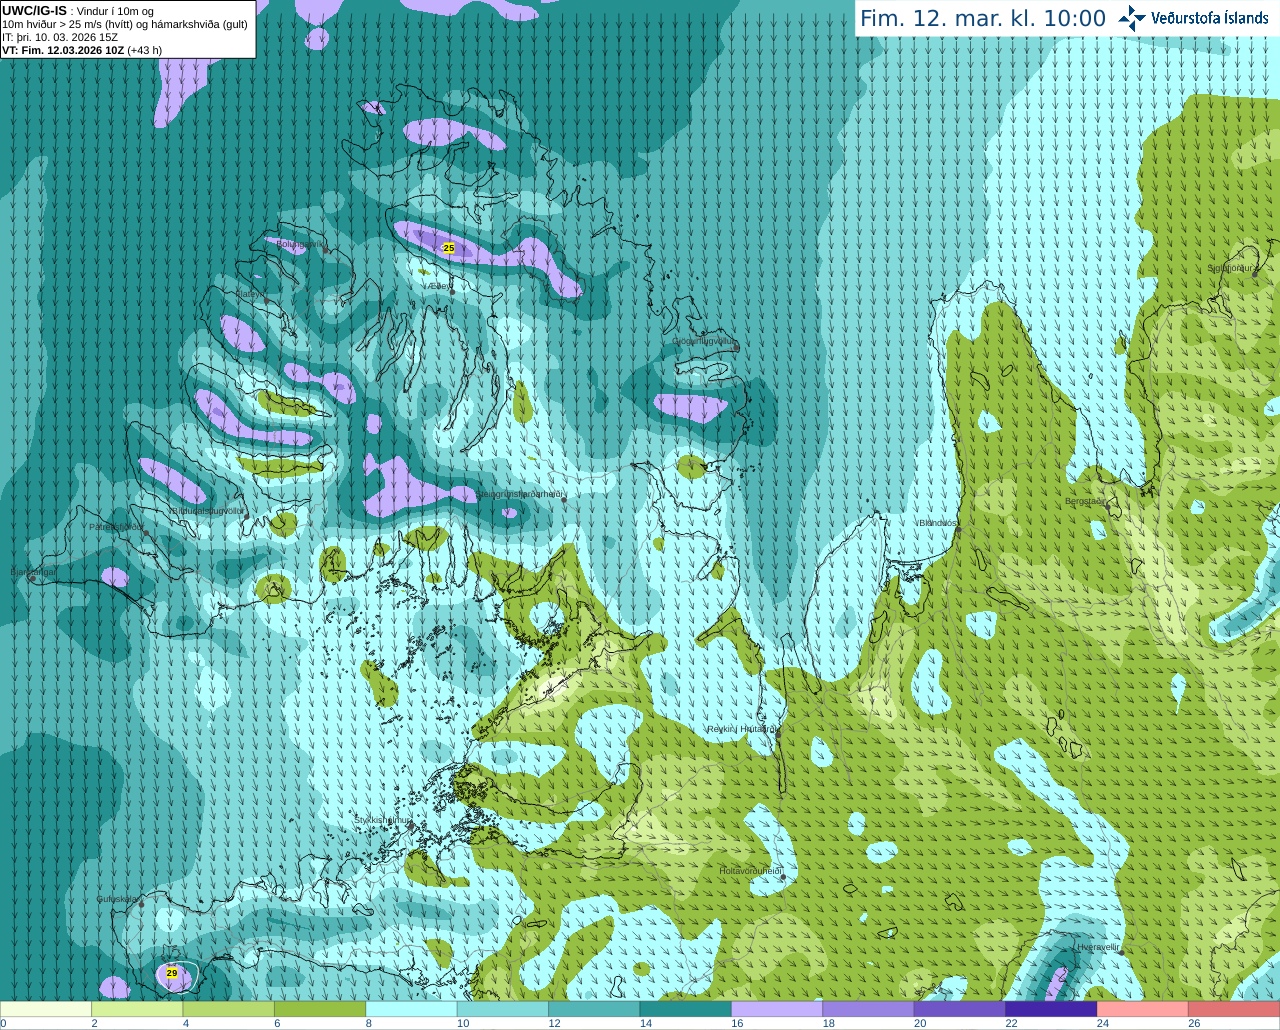1280x1030 pixels.
Task: Click the legend value '24'
Action: (x=1103, y=1024)
